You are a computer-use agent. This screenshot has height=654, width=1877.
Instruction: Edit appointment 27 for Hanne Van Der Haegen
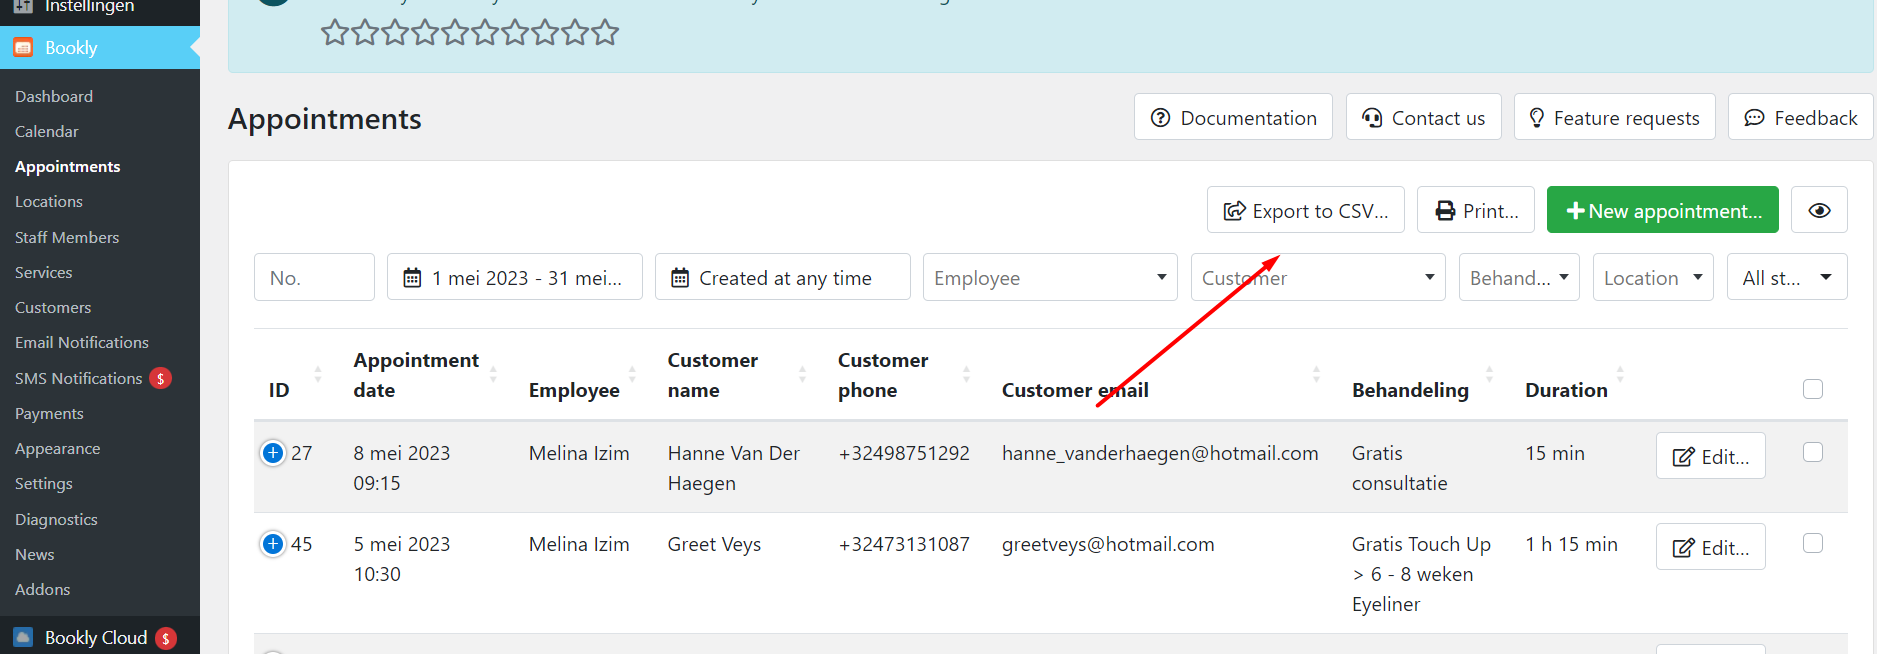1711,456
